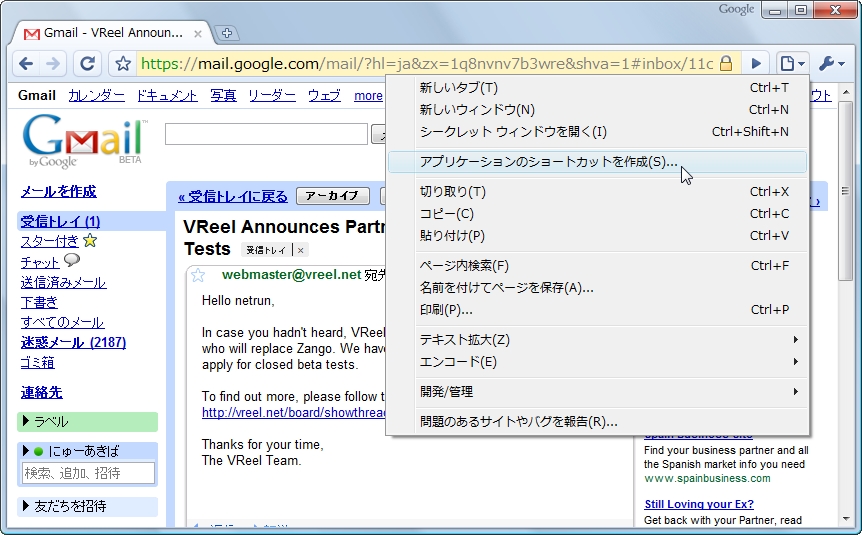
Task: Open ゴミ箱 folder link
Action: point(37,362)
